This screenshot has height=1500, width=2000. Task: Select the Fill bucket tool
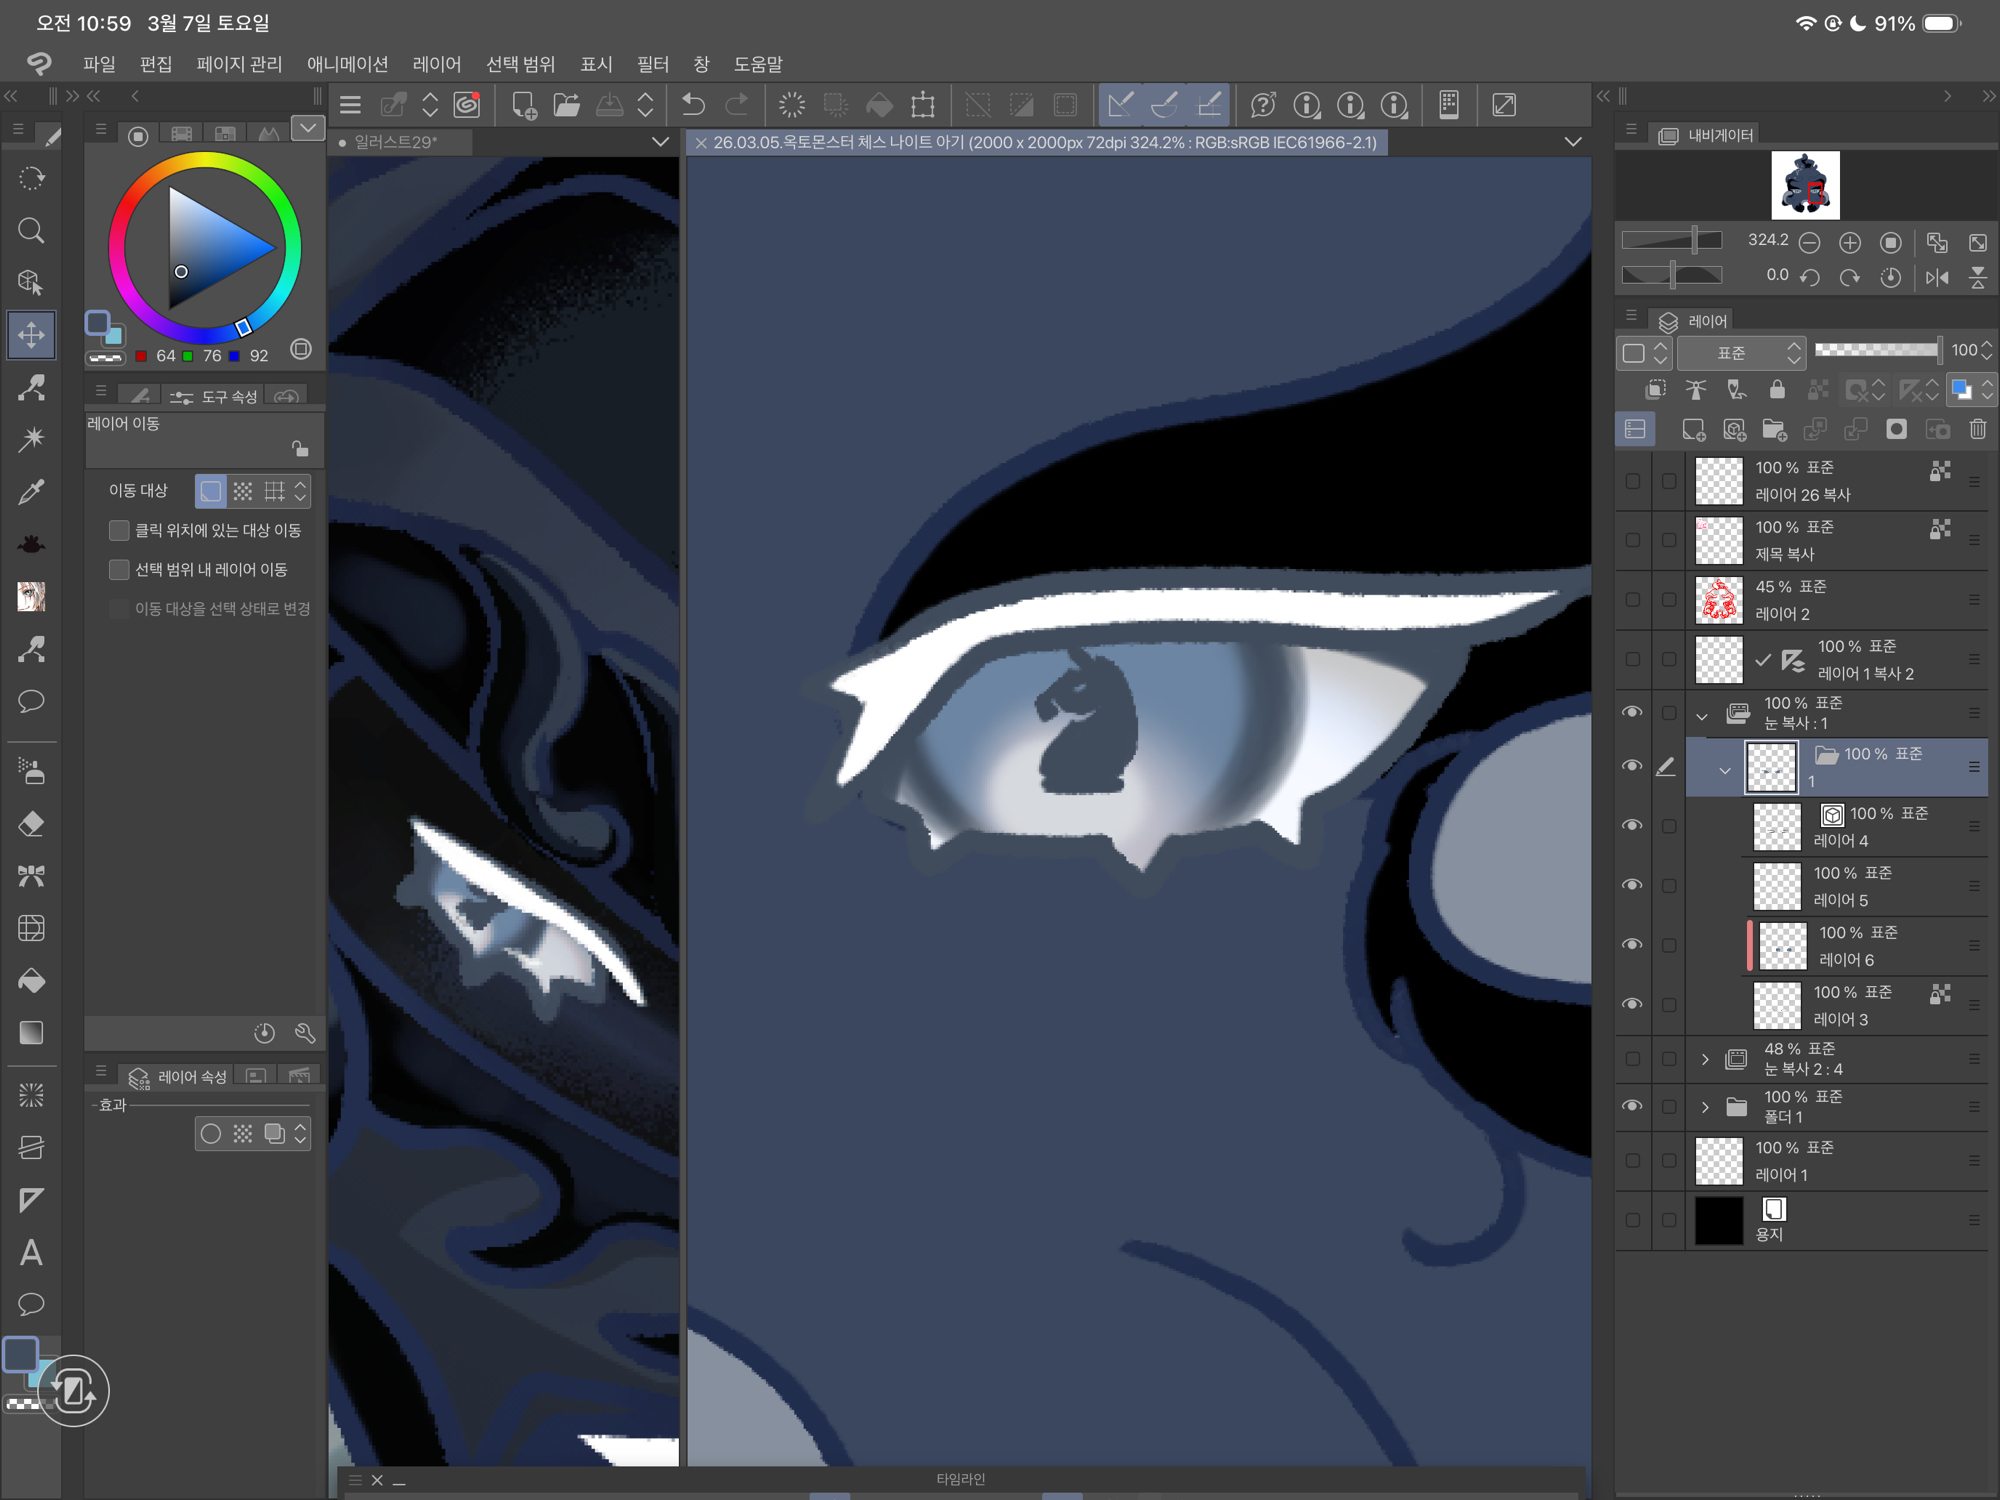(x=31, y=981)
